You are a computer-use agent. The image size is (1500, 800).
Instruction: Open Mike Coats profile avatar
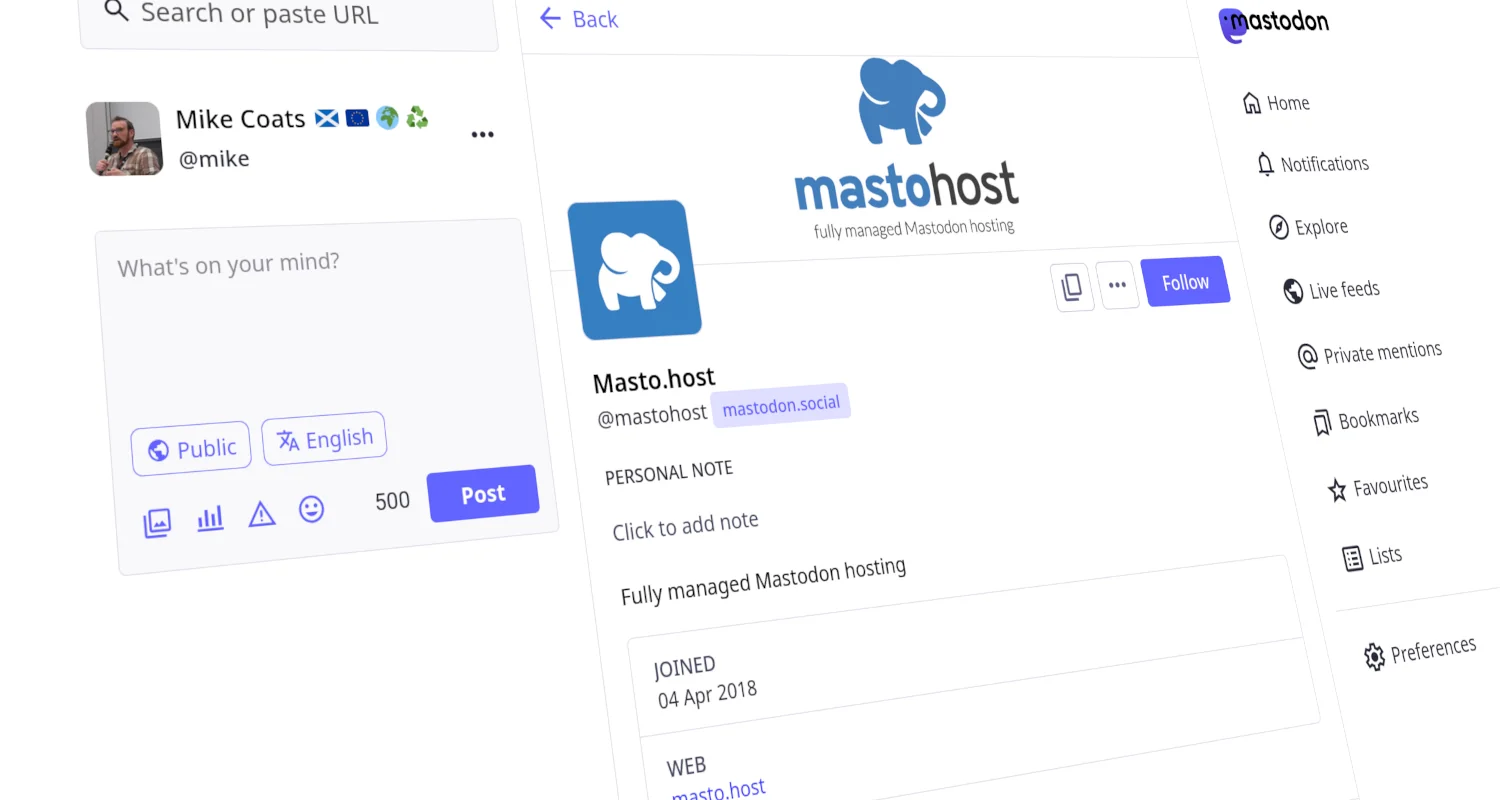tap(124, 139)
